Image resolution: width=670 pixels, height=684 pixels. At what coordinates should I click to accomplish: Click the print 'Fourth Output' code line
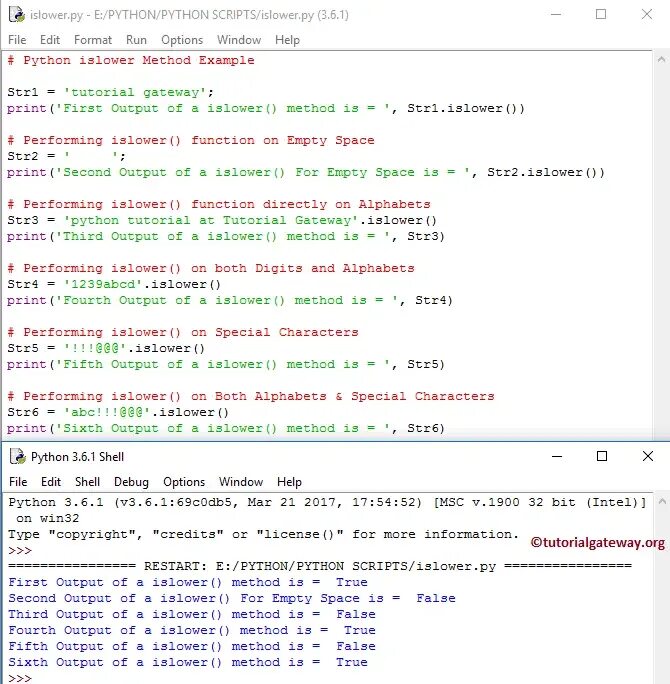tap(230, 301)
